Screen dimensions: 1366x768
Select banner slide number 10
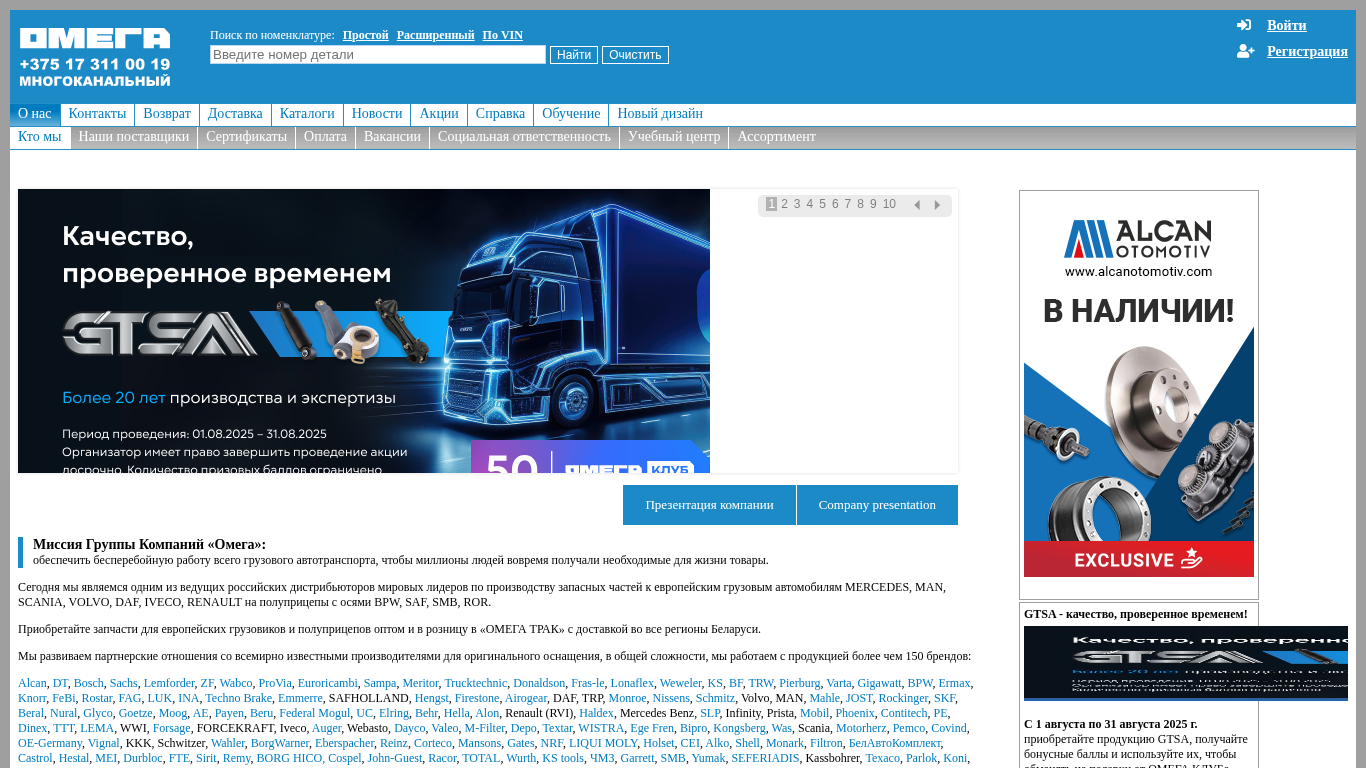[889, 204]
